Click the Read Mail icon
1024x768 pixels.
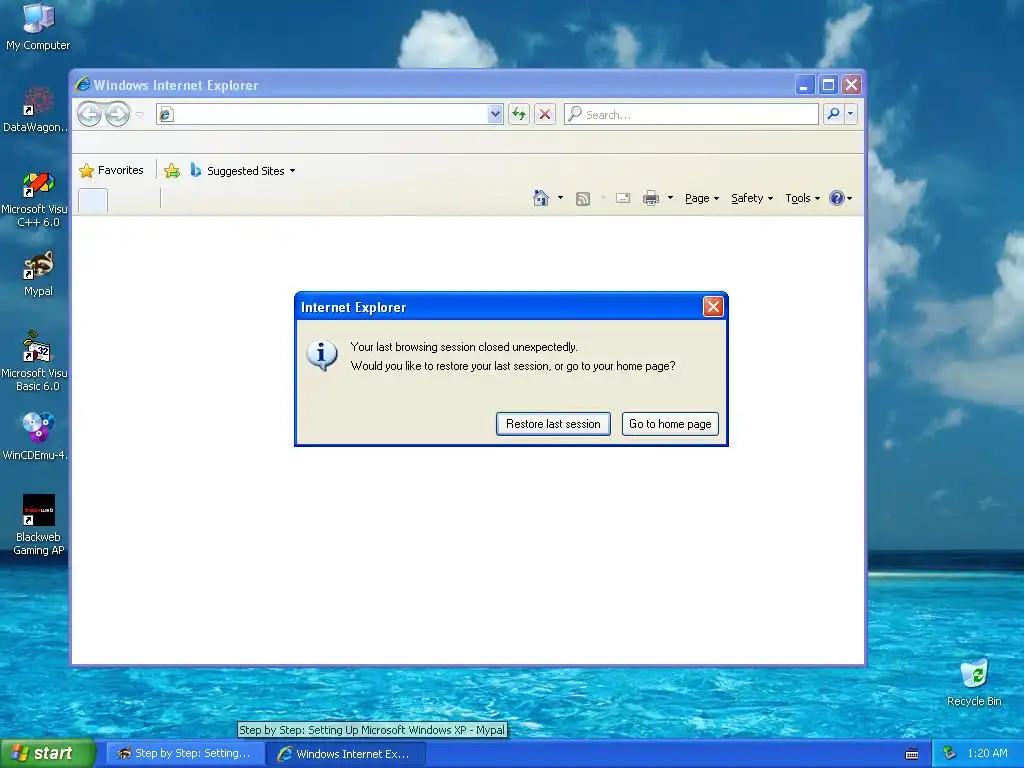pos(623,198)
